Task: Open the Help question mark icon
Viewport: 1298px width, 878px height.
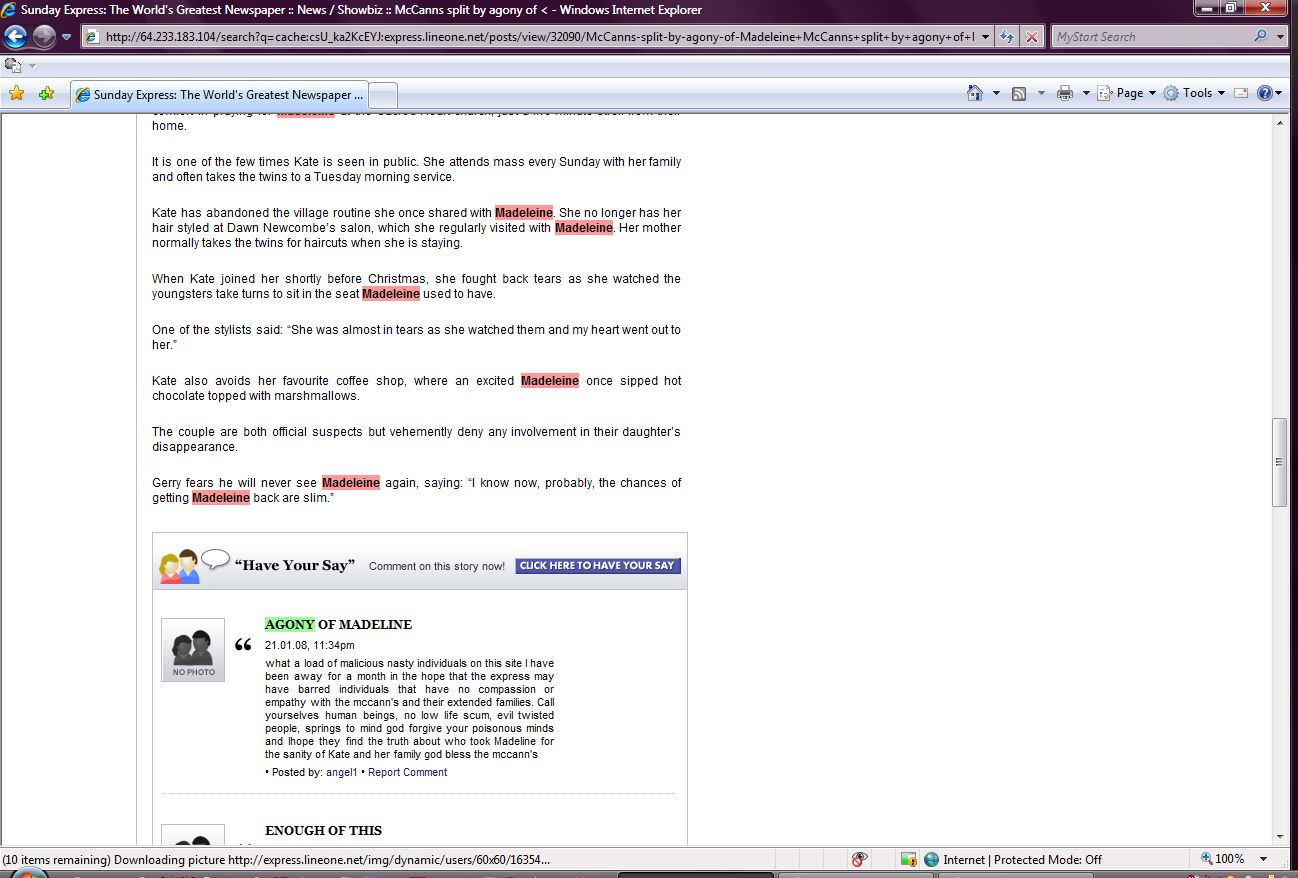Action: point(1264,93)
